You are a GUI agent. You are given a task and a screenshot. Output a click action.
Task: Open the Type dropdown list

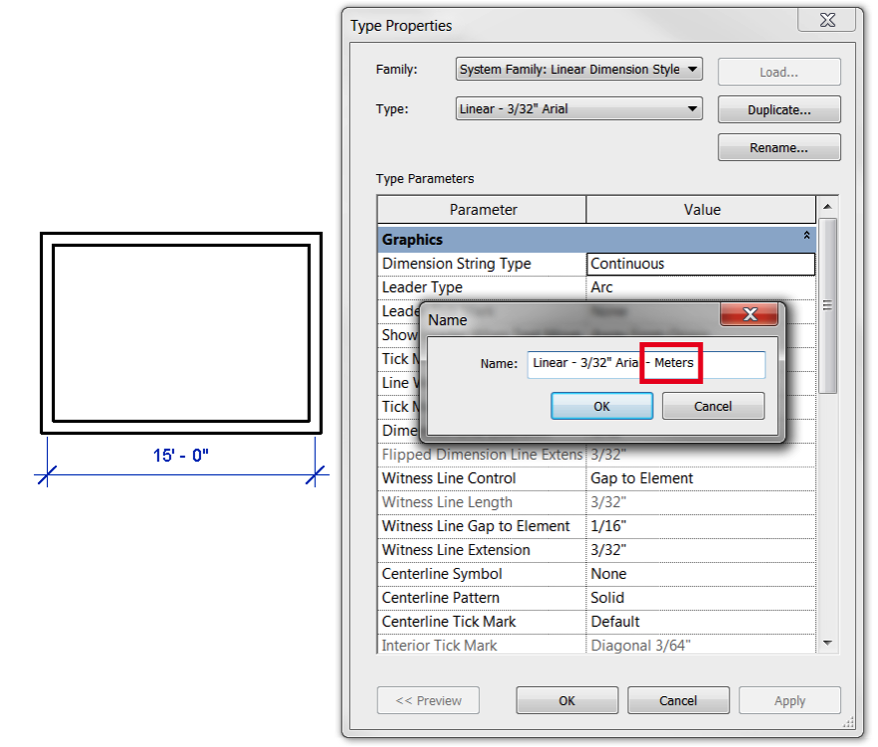tap(692, 109)
